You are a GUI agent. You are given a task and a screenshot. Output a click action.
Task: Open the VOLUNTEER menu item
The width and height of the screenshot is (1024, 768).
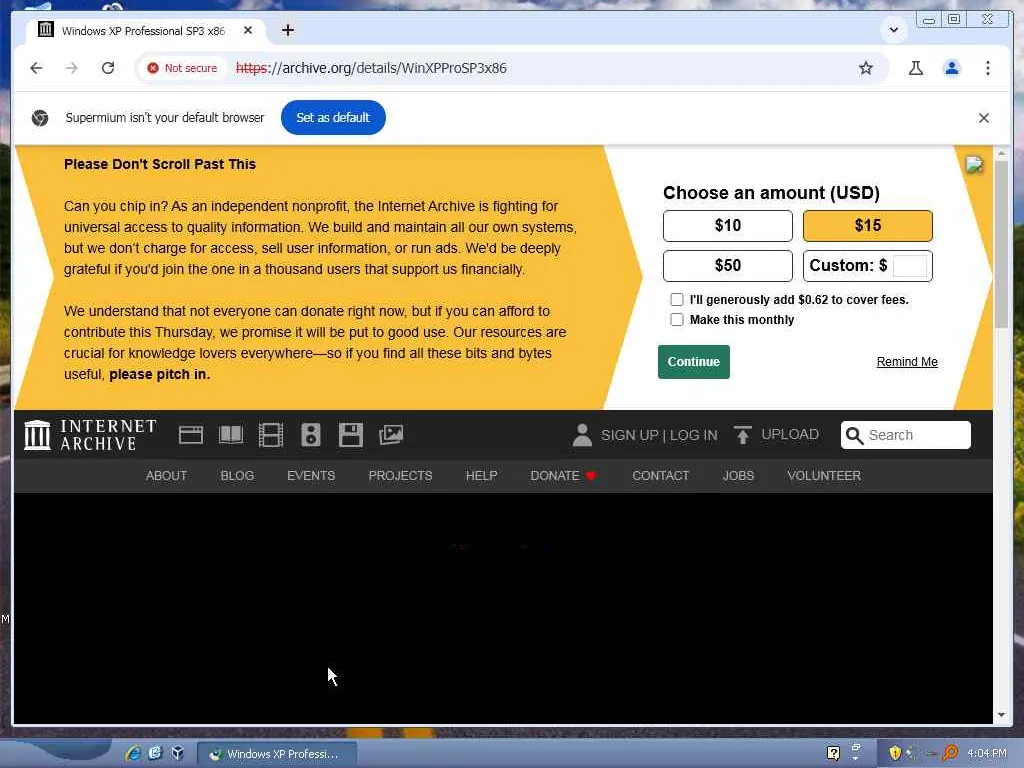pyautogui.click(x=824, y=476)
